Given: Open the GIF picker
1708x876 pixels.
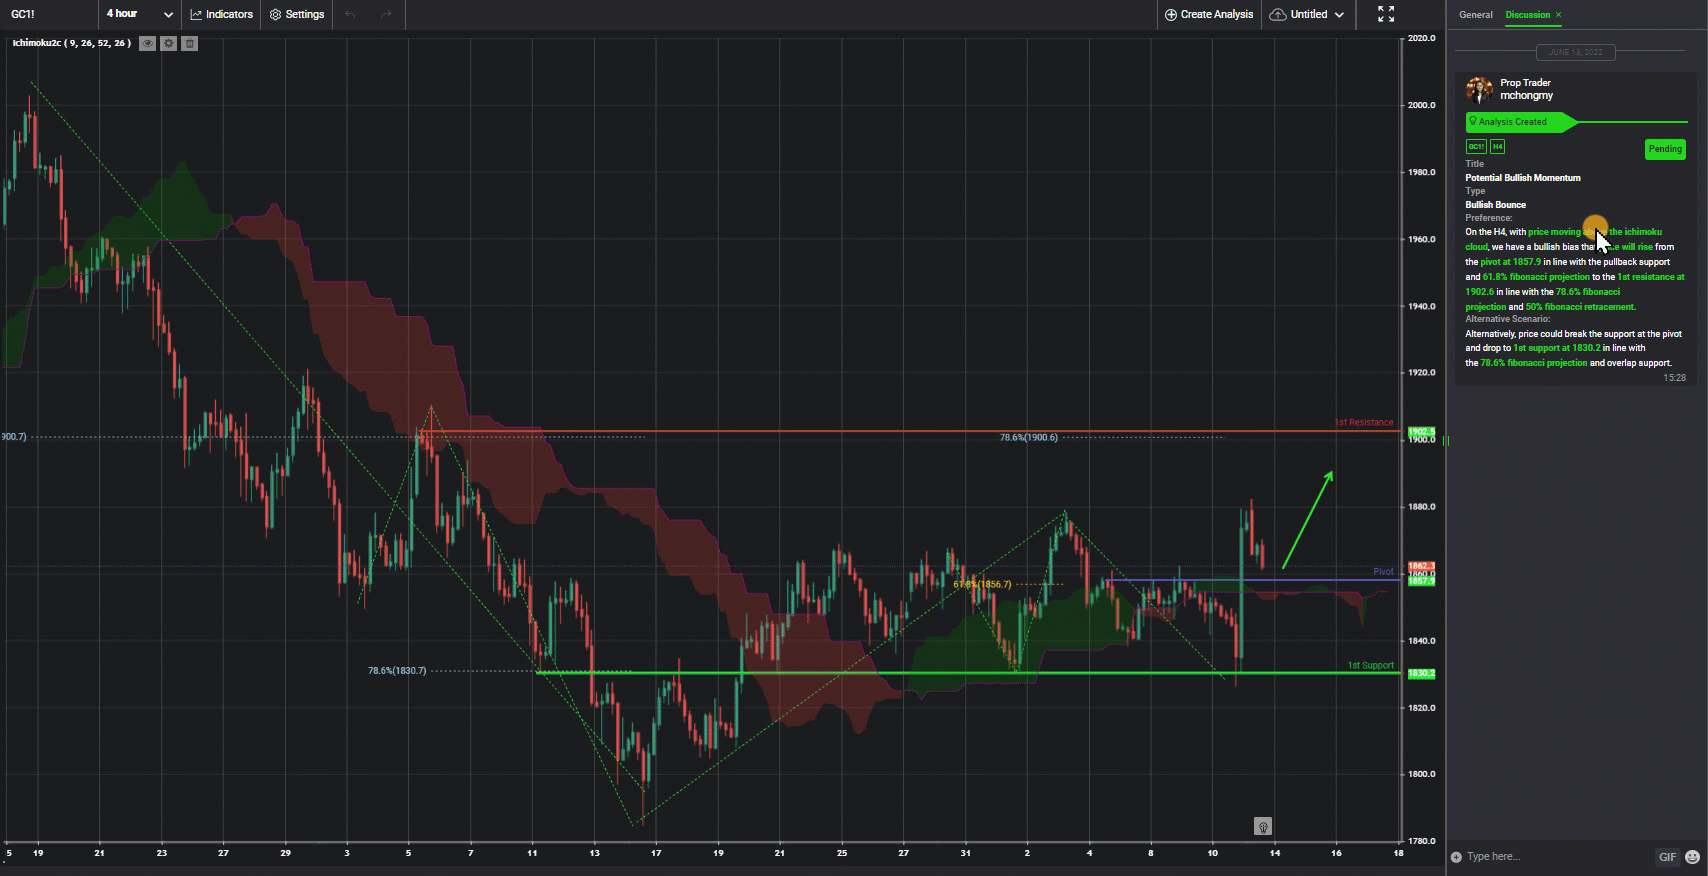Looking at the screenshot, I should 1667,857.
